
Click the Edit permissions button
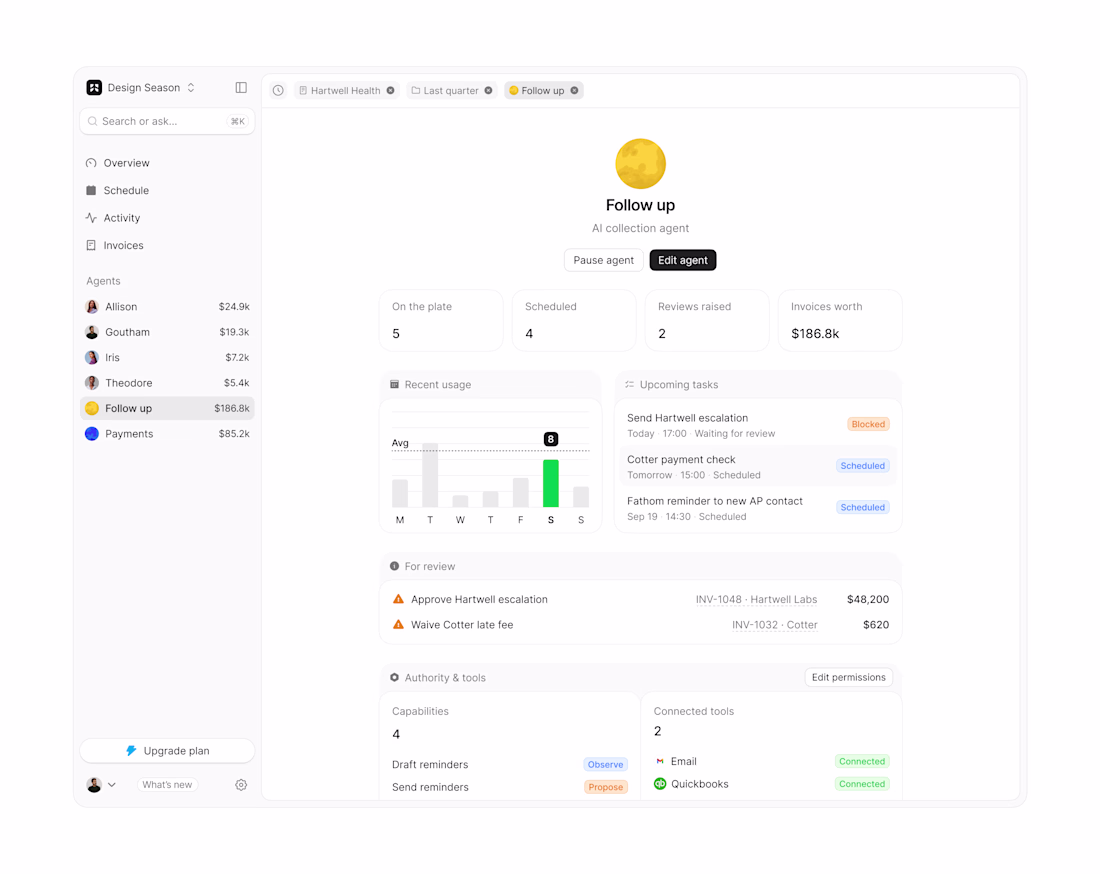[848, 678]
